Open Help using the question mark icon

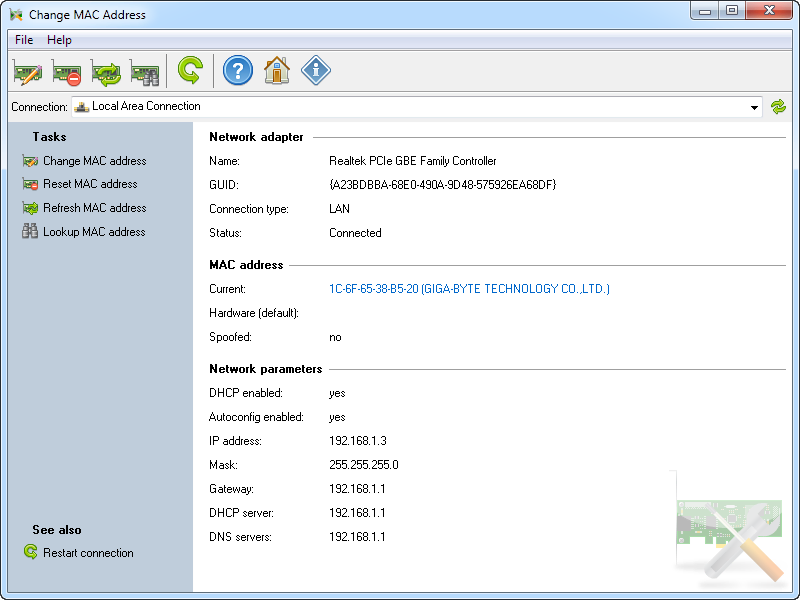tap(237, 71)
